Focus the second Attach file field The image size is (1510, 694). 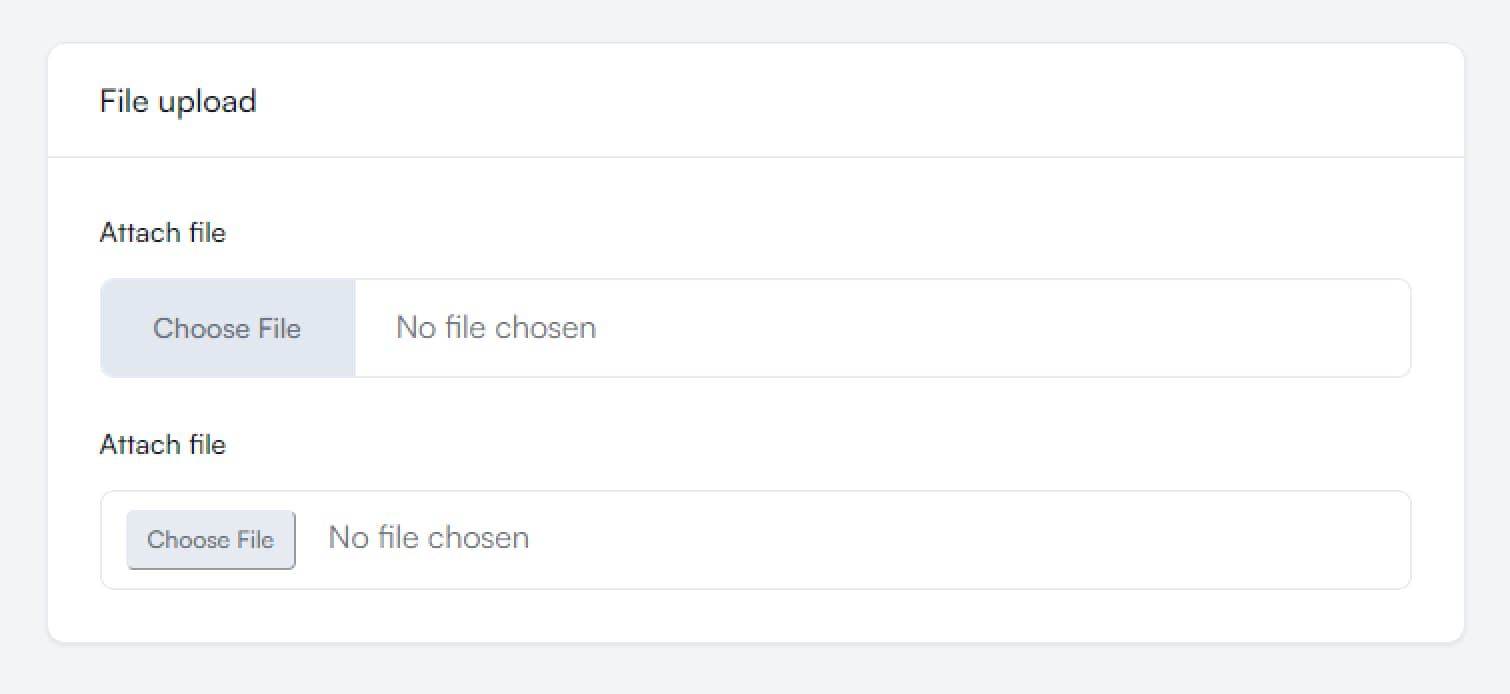[700, 540]
